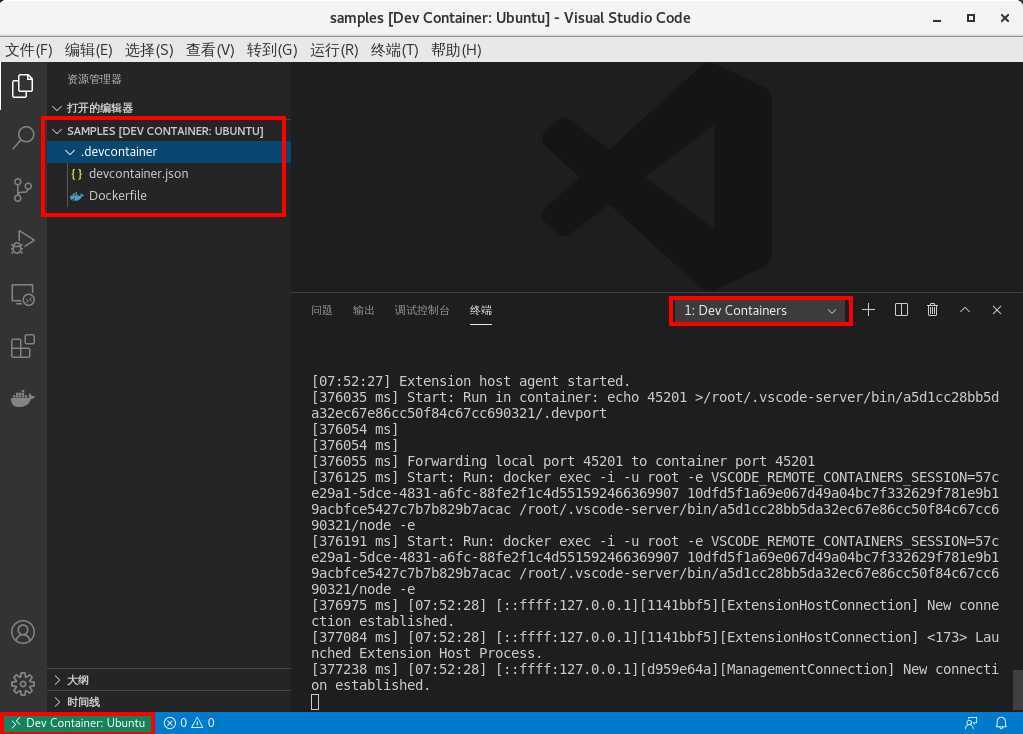Open the terminal selector dropdown Dev Containers
The height and width of the screenshot is (734, 1023).
pyautogui.click(x=760, y=311)
